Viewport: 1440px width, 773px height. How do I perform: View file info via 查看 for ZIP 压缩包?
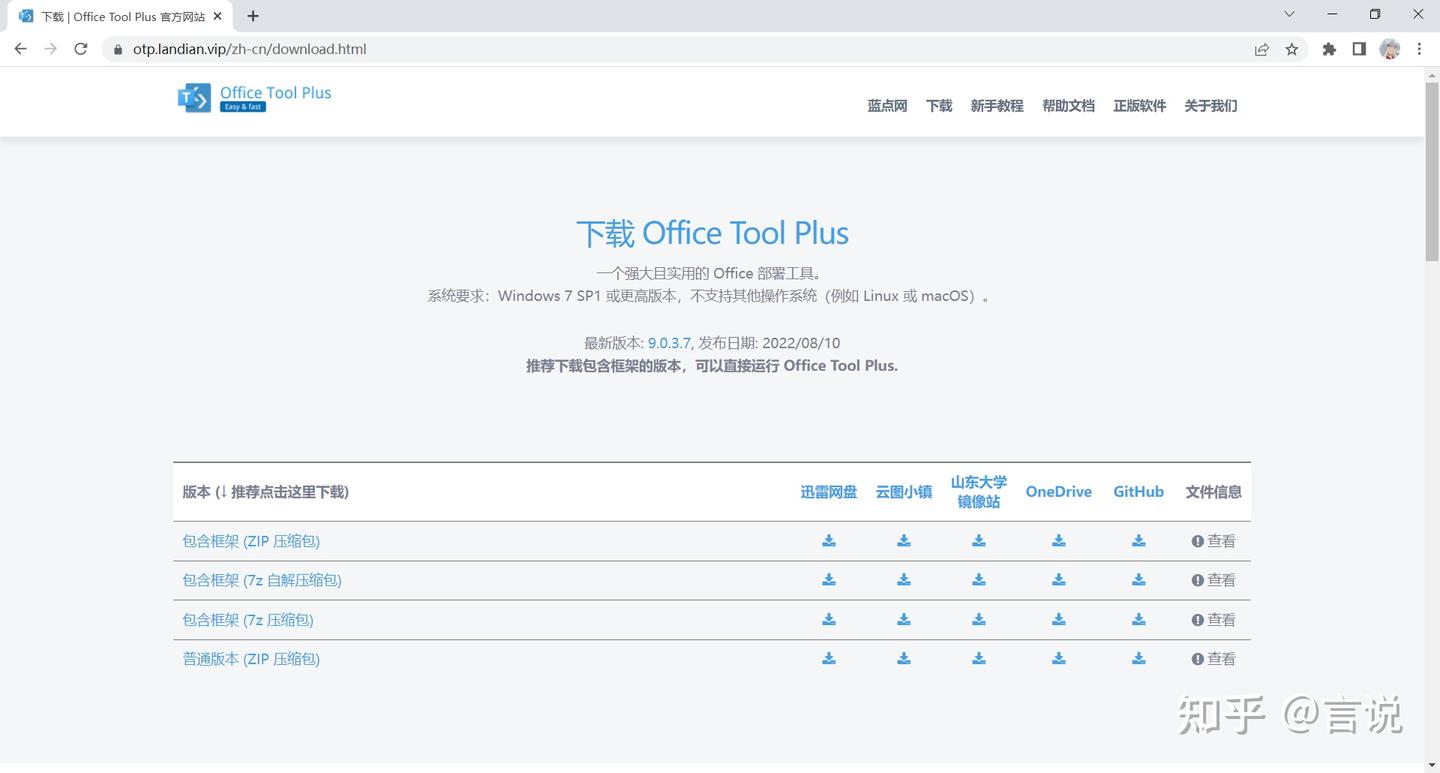click(1220, 540)
